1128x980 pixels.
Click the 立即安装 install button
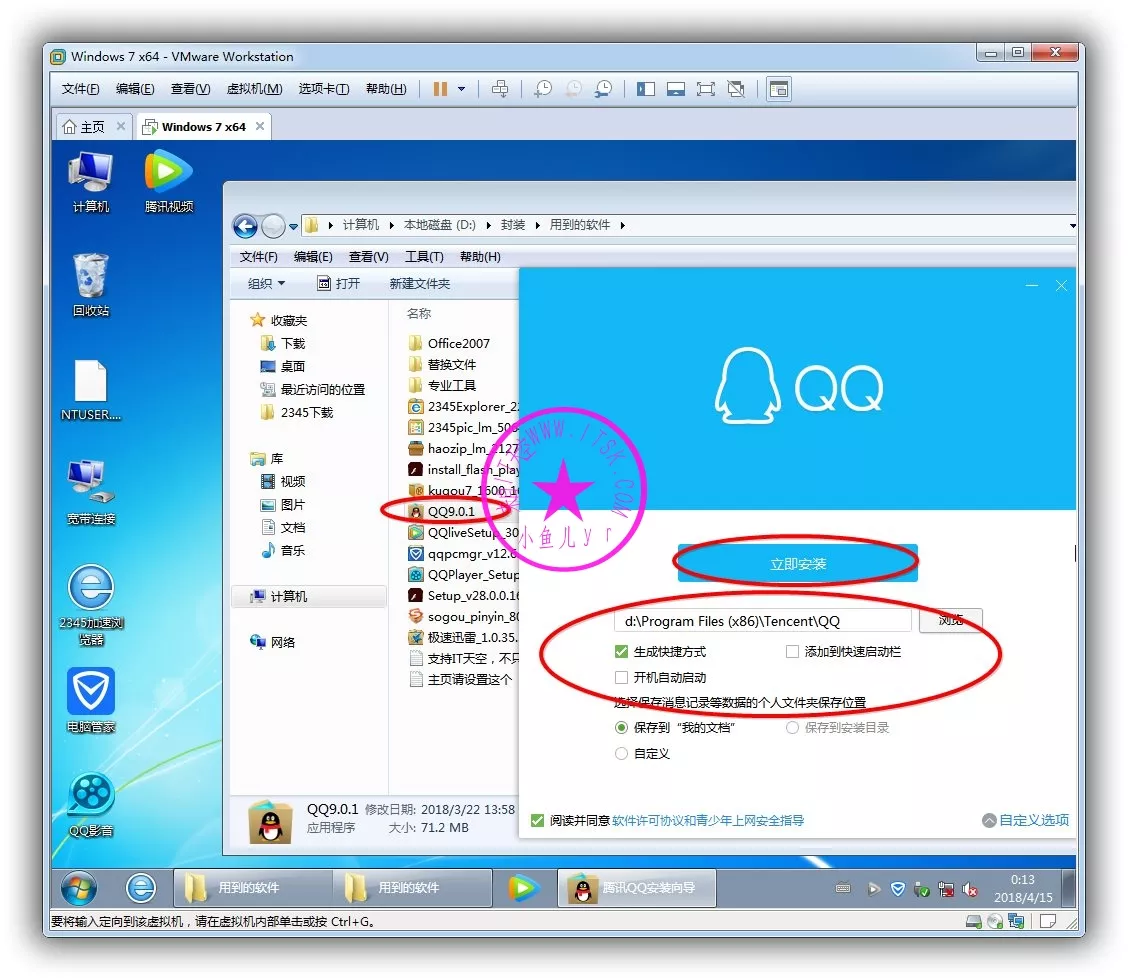tap(797, 564)
